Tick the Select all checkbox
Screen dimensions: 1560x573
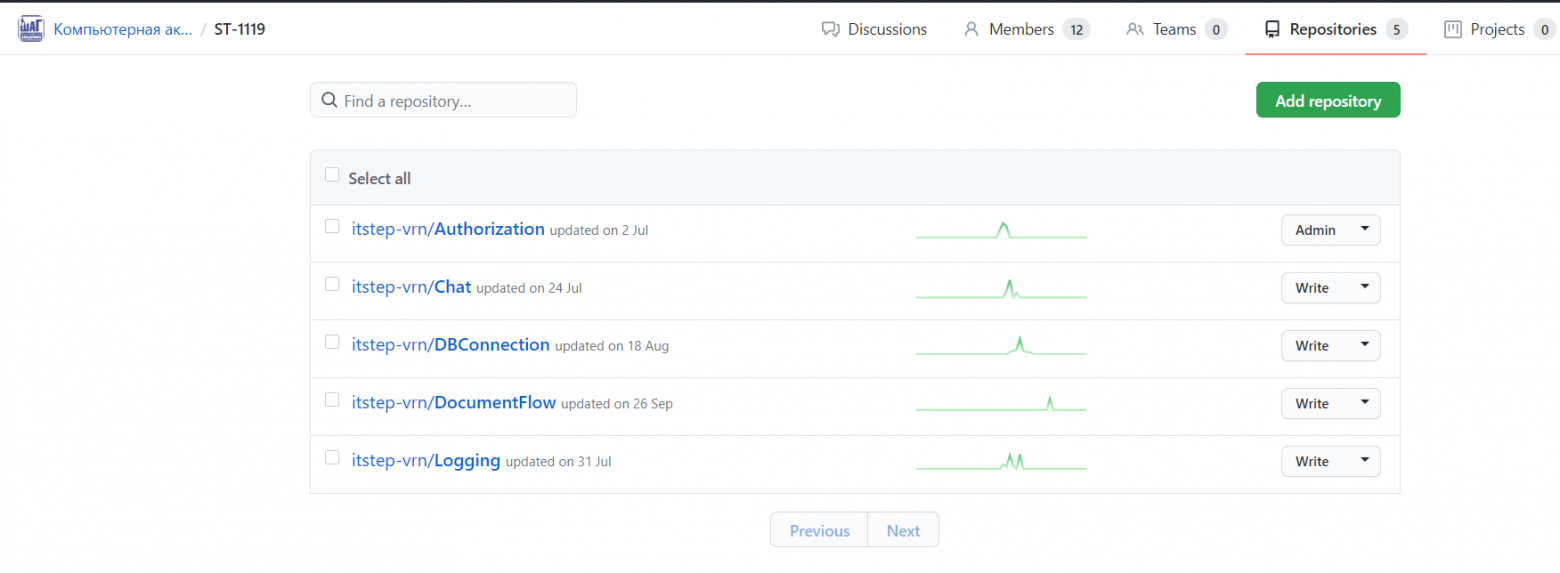tap(332, 175)
